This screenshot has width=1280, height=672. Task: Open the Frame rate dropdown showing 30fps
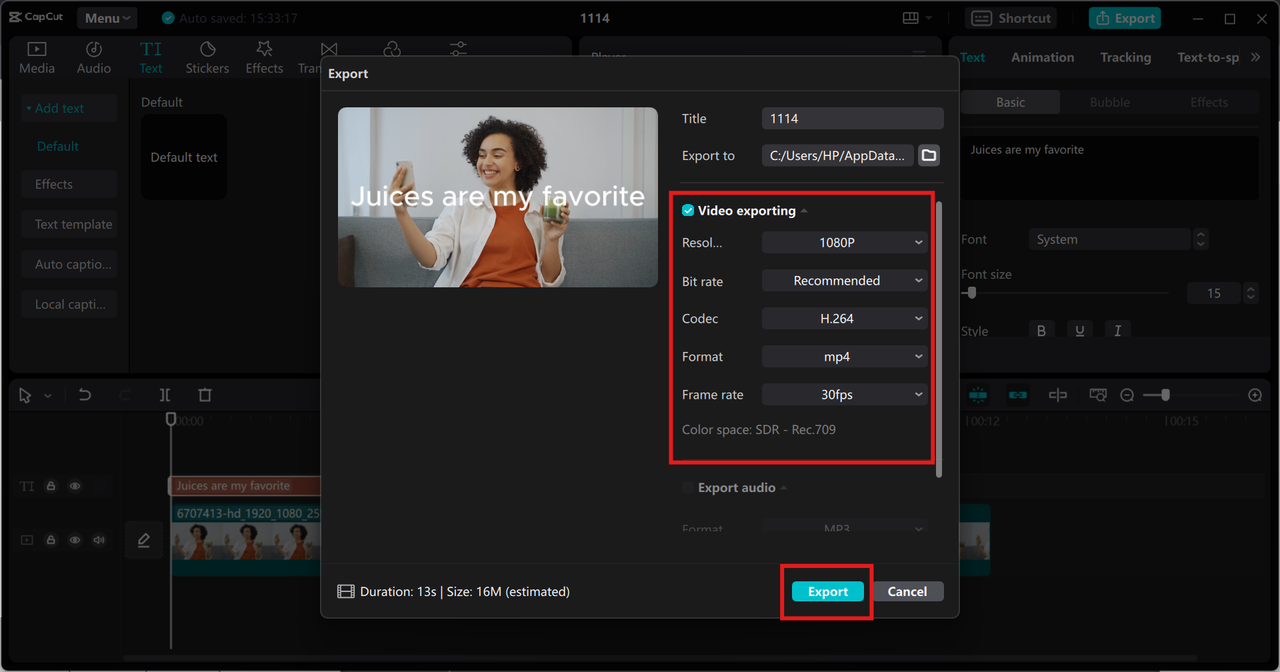pos(844,394)
